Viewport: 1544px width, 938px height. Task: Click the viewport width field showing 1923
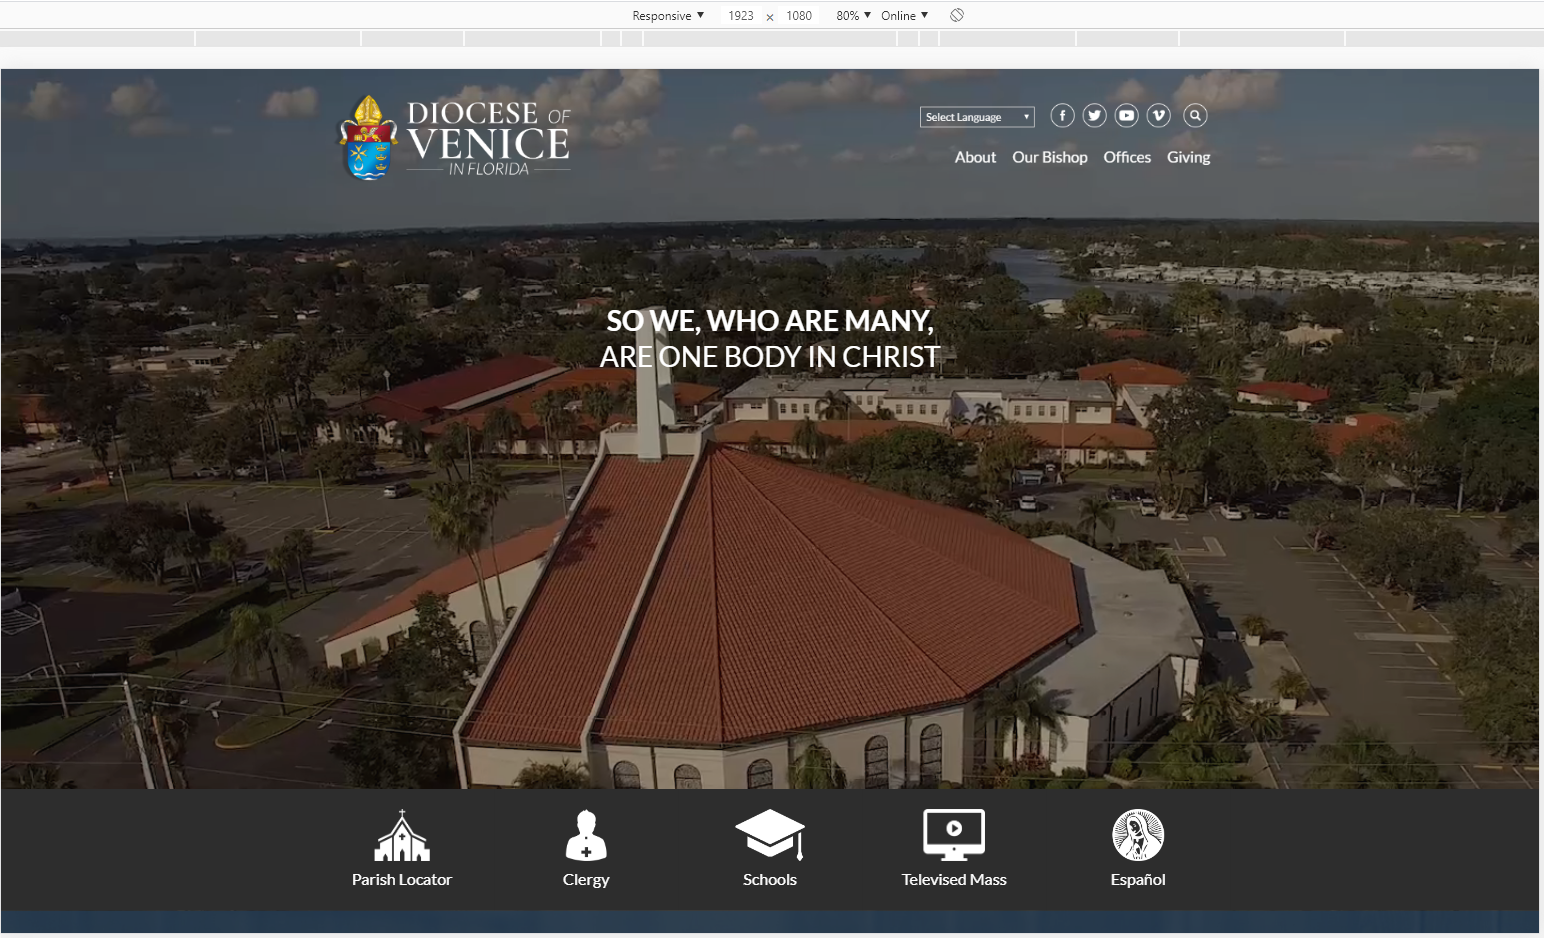tap(741, 16)
